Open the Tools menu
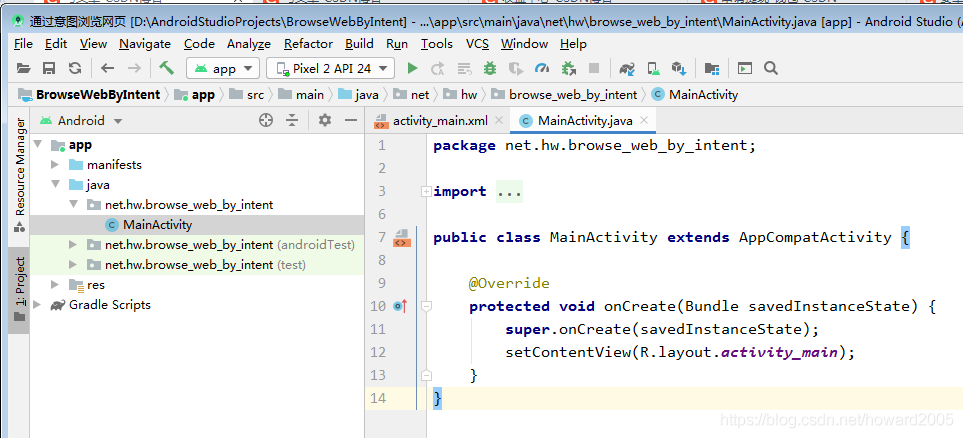Screen dimensions: 963x438 coord(437,44)
